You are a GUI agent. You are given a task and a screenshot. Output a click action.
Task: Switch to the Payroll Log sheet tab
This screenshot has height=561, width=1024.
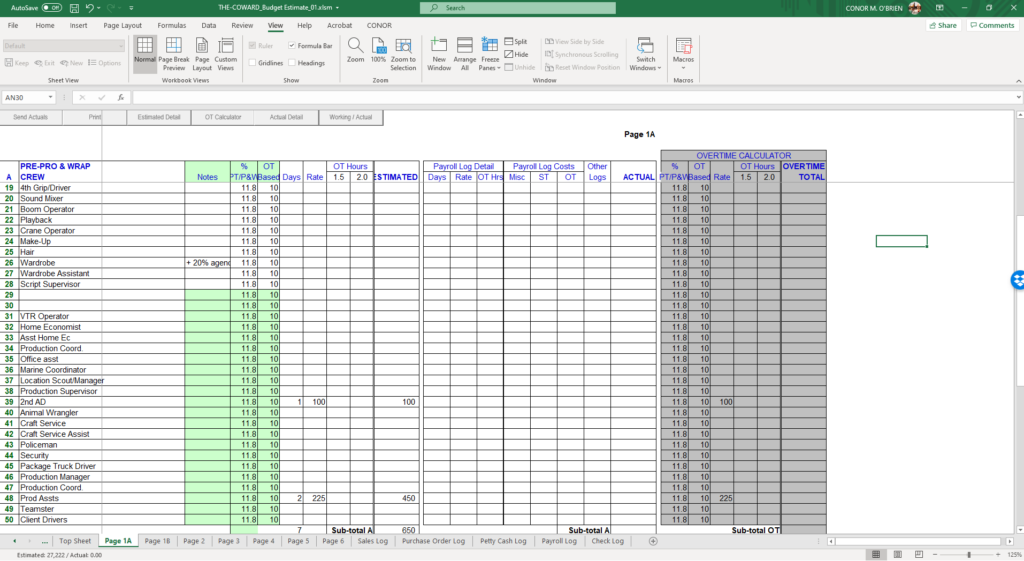pyautogui.click(x=558, y=541)
